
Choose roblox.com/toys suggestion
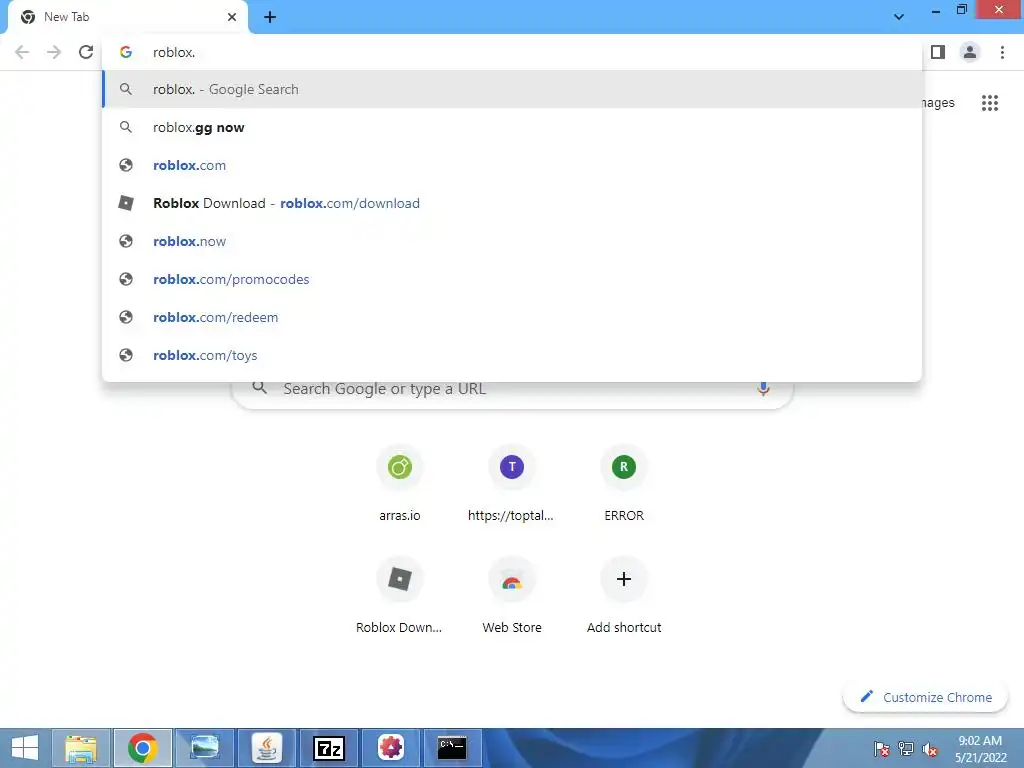[x=512, y=355]
